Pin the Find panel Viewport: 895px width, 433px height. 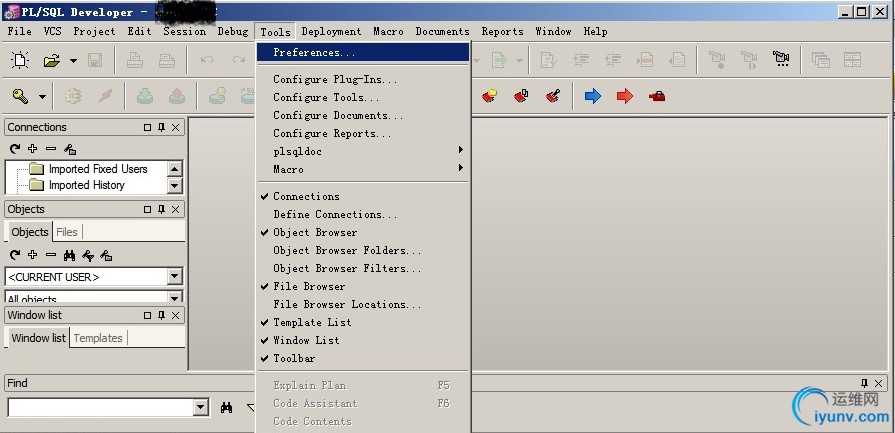pos(864,383)
